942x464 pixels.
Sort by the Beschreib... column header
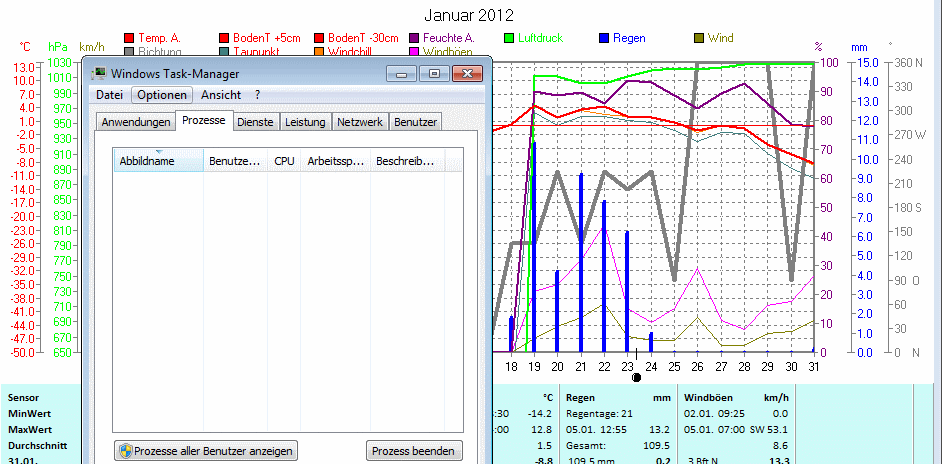[x=407, y=161]
